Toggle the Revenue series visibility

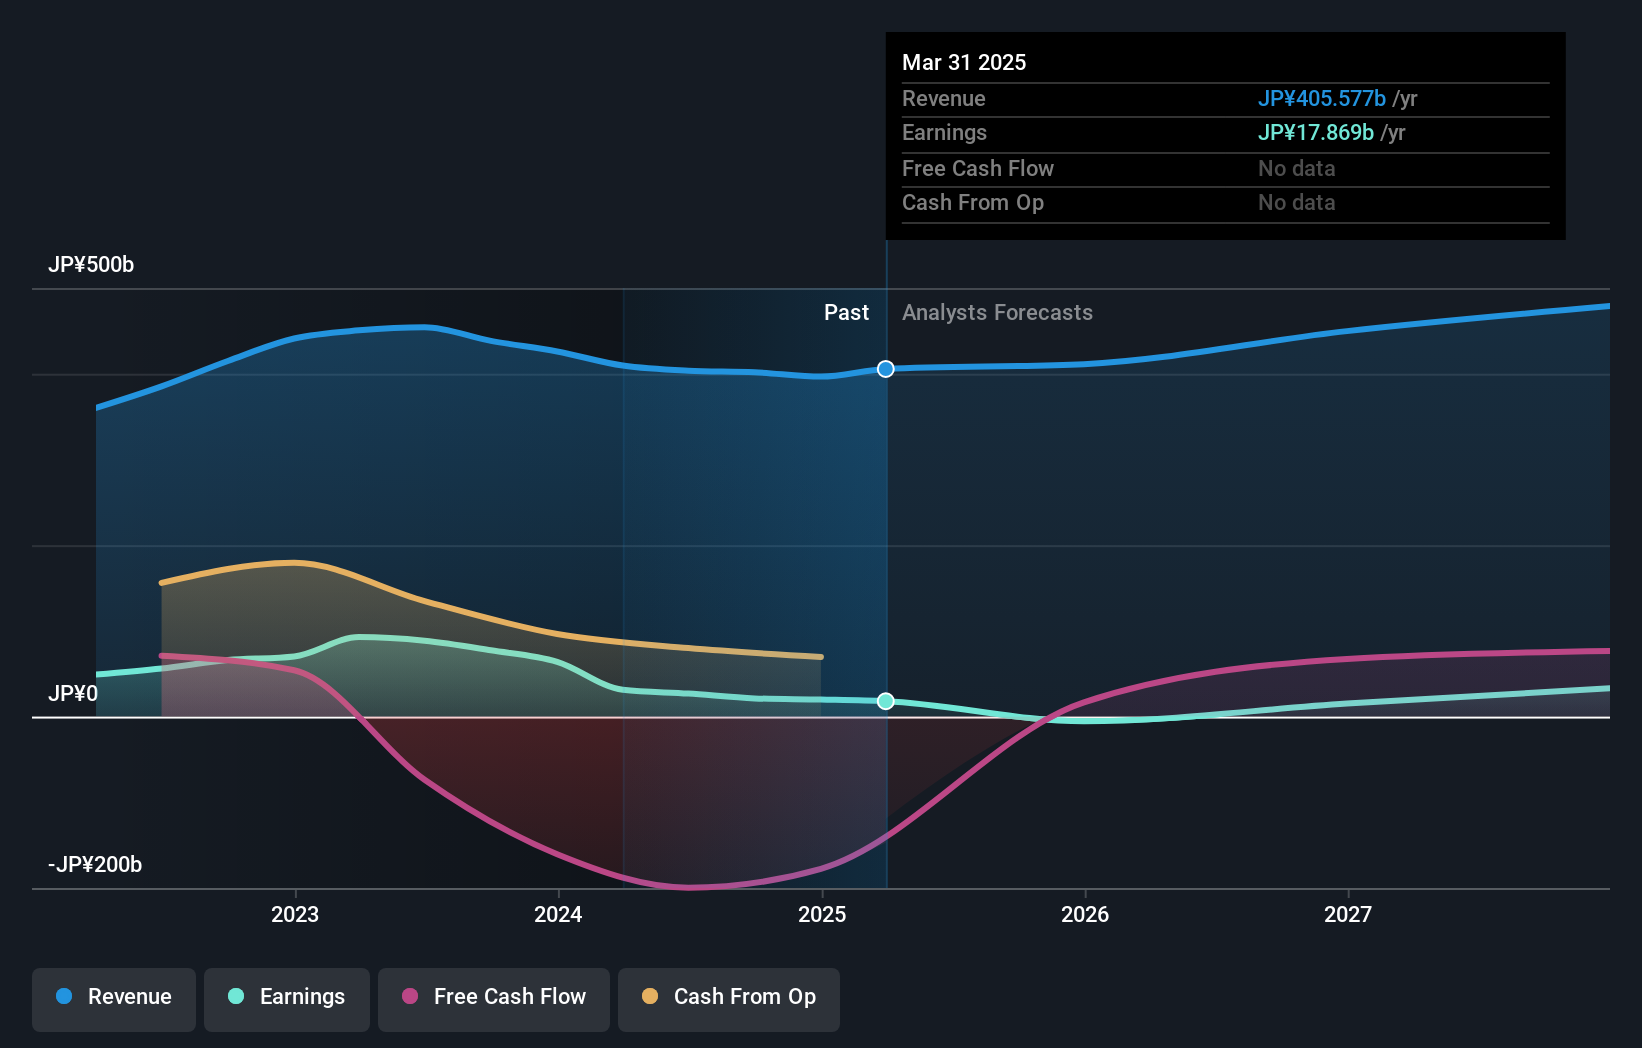pyautogui.click(x=113, y=997)
